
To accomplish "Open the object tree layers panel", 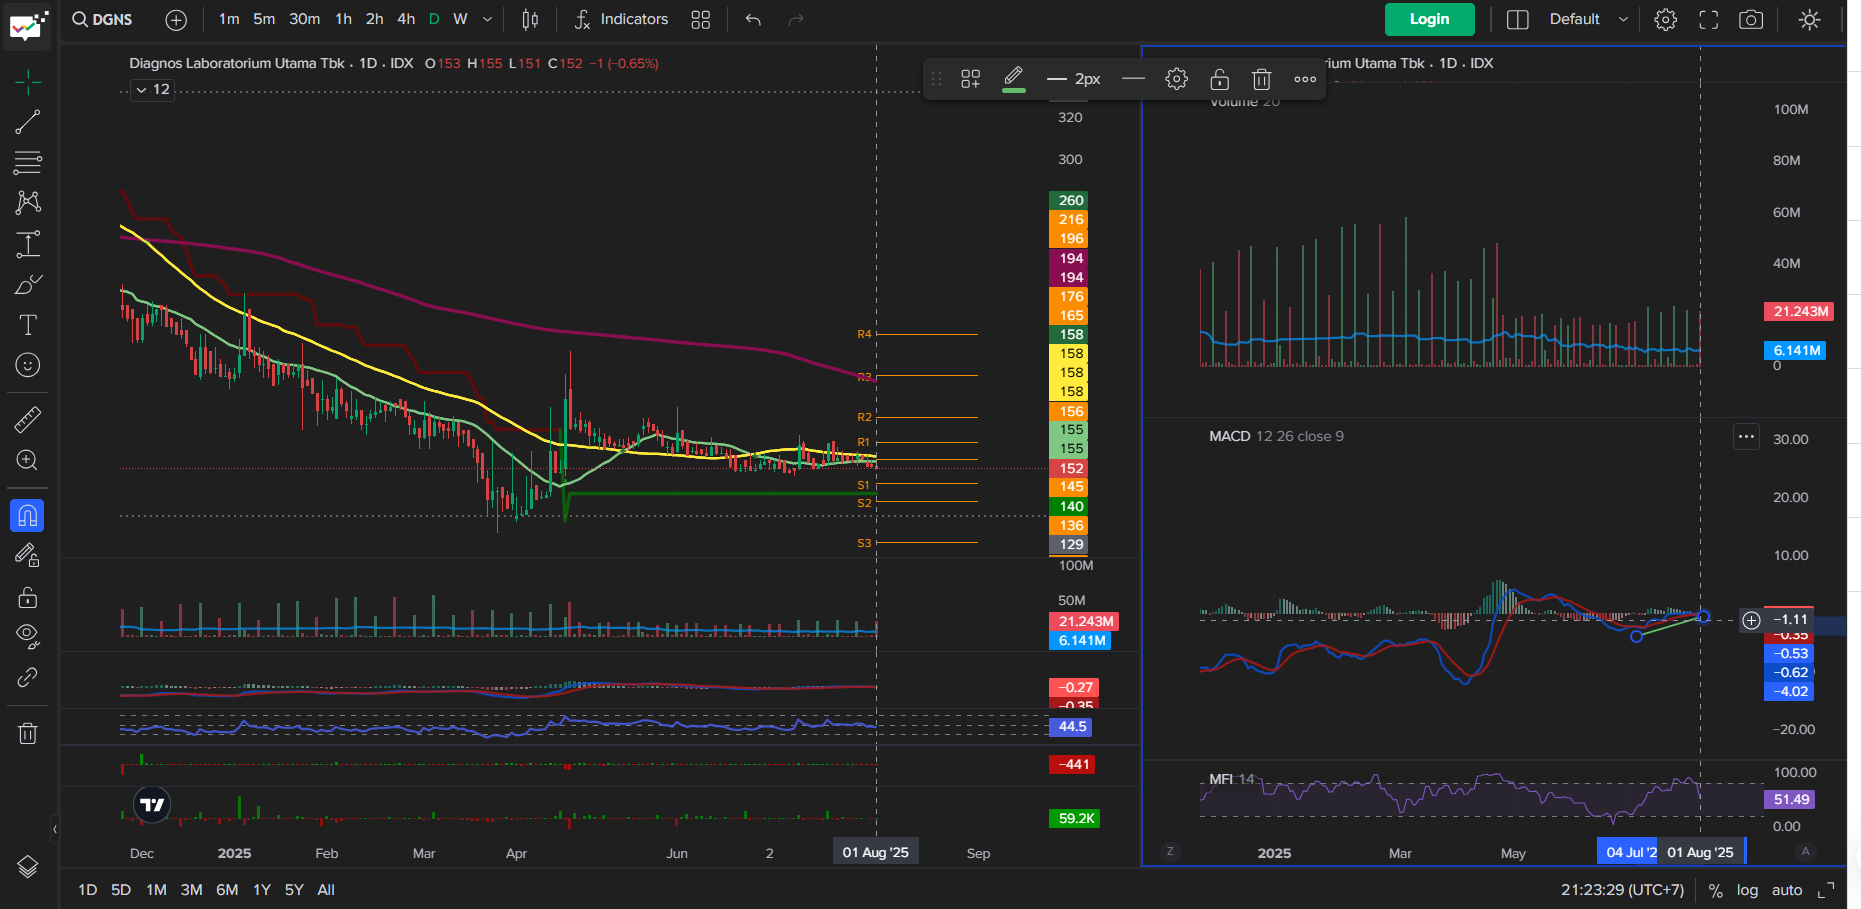I will click(28, 867).
